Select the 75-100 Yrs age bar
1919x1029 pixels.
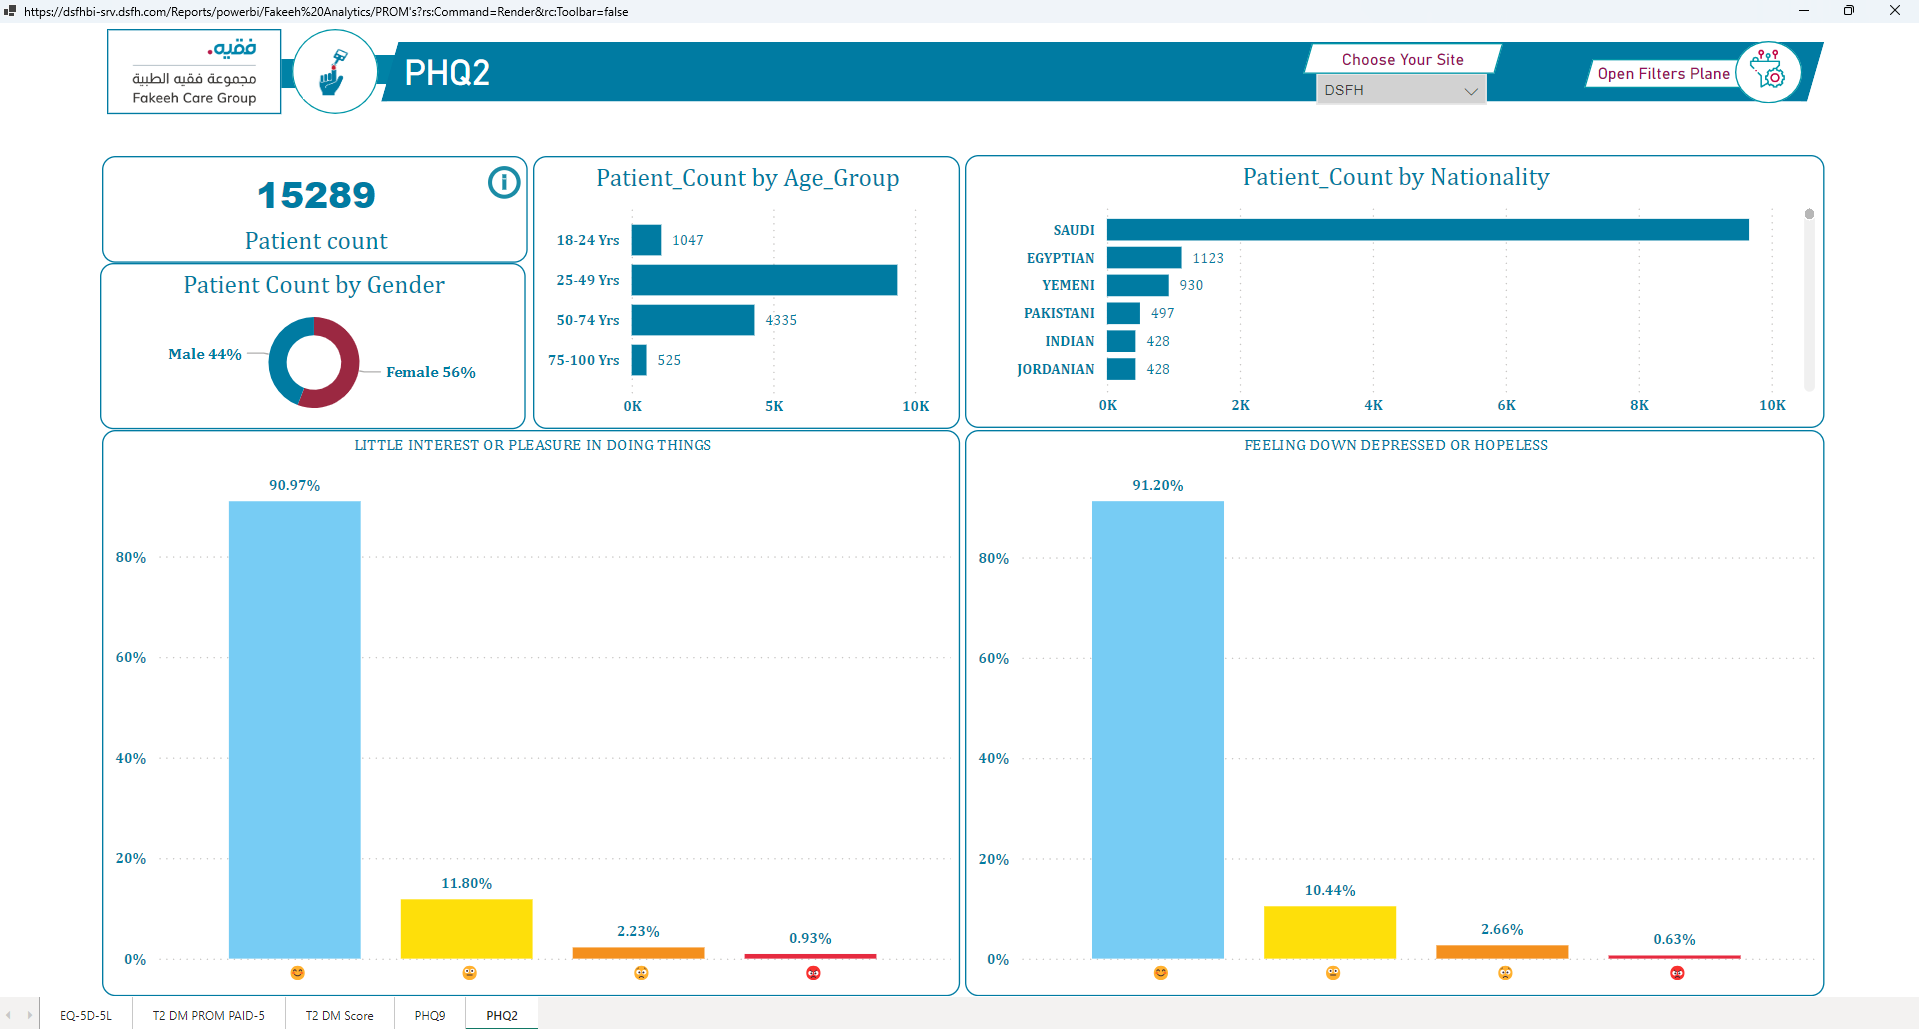(639, 360)
